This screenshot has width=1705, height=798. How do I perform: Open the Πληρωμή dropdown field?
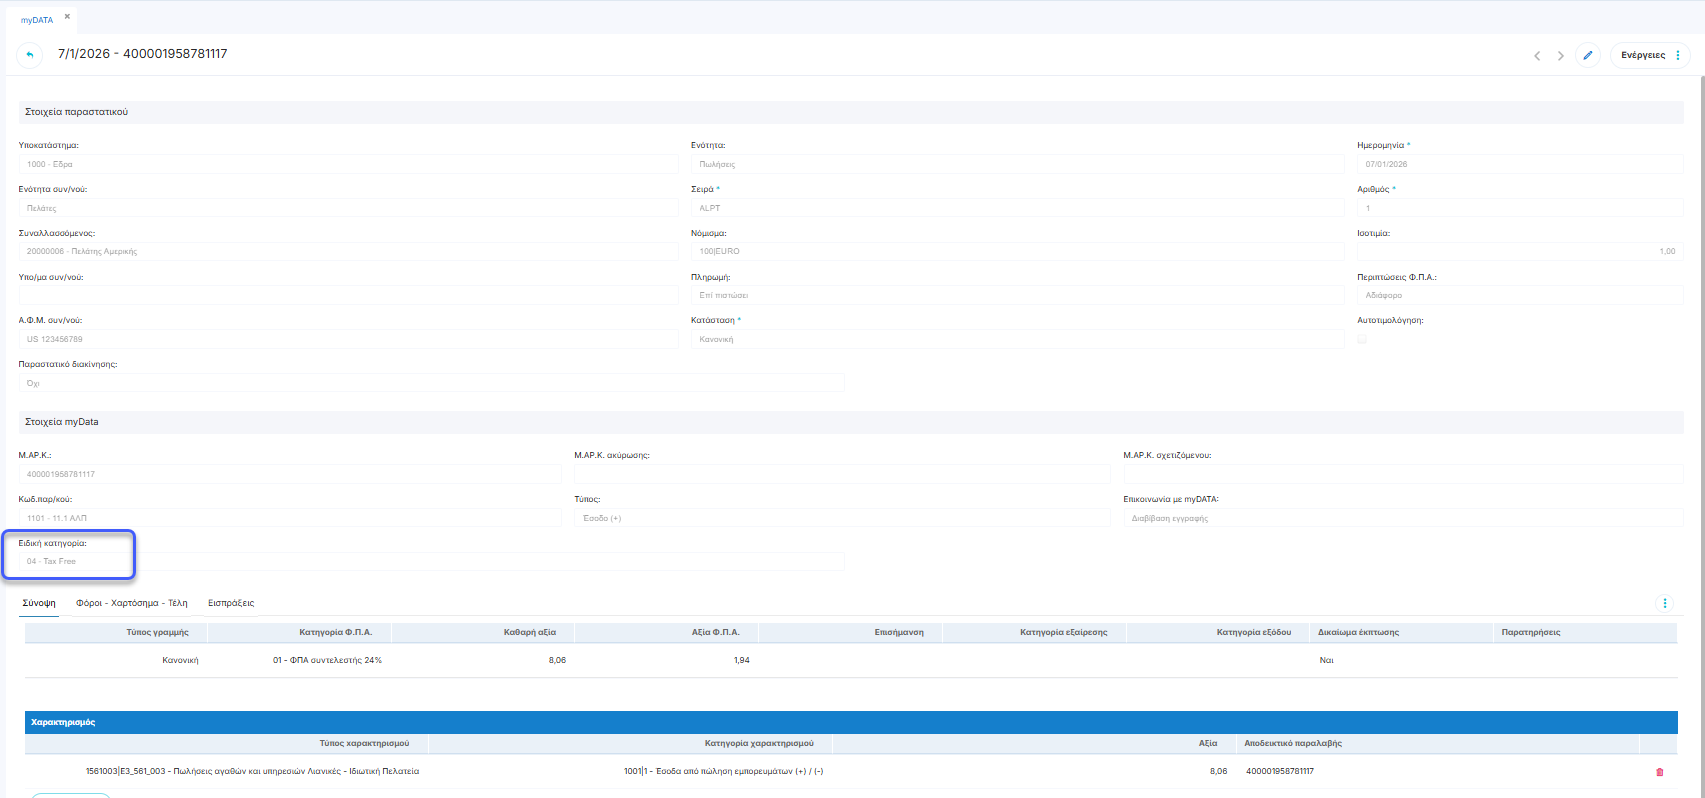coord(1016,296)
